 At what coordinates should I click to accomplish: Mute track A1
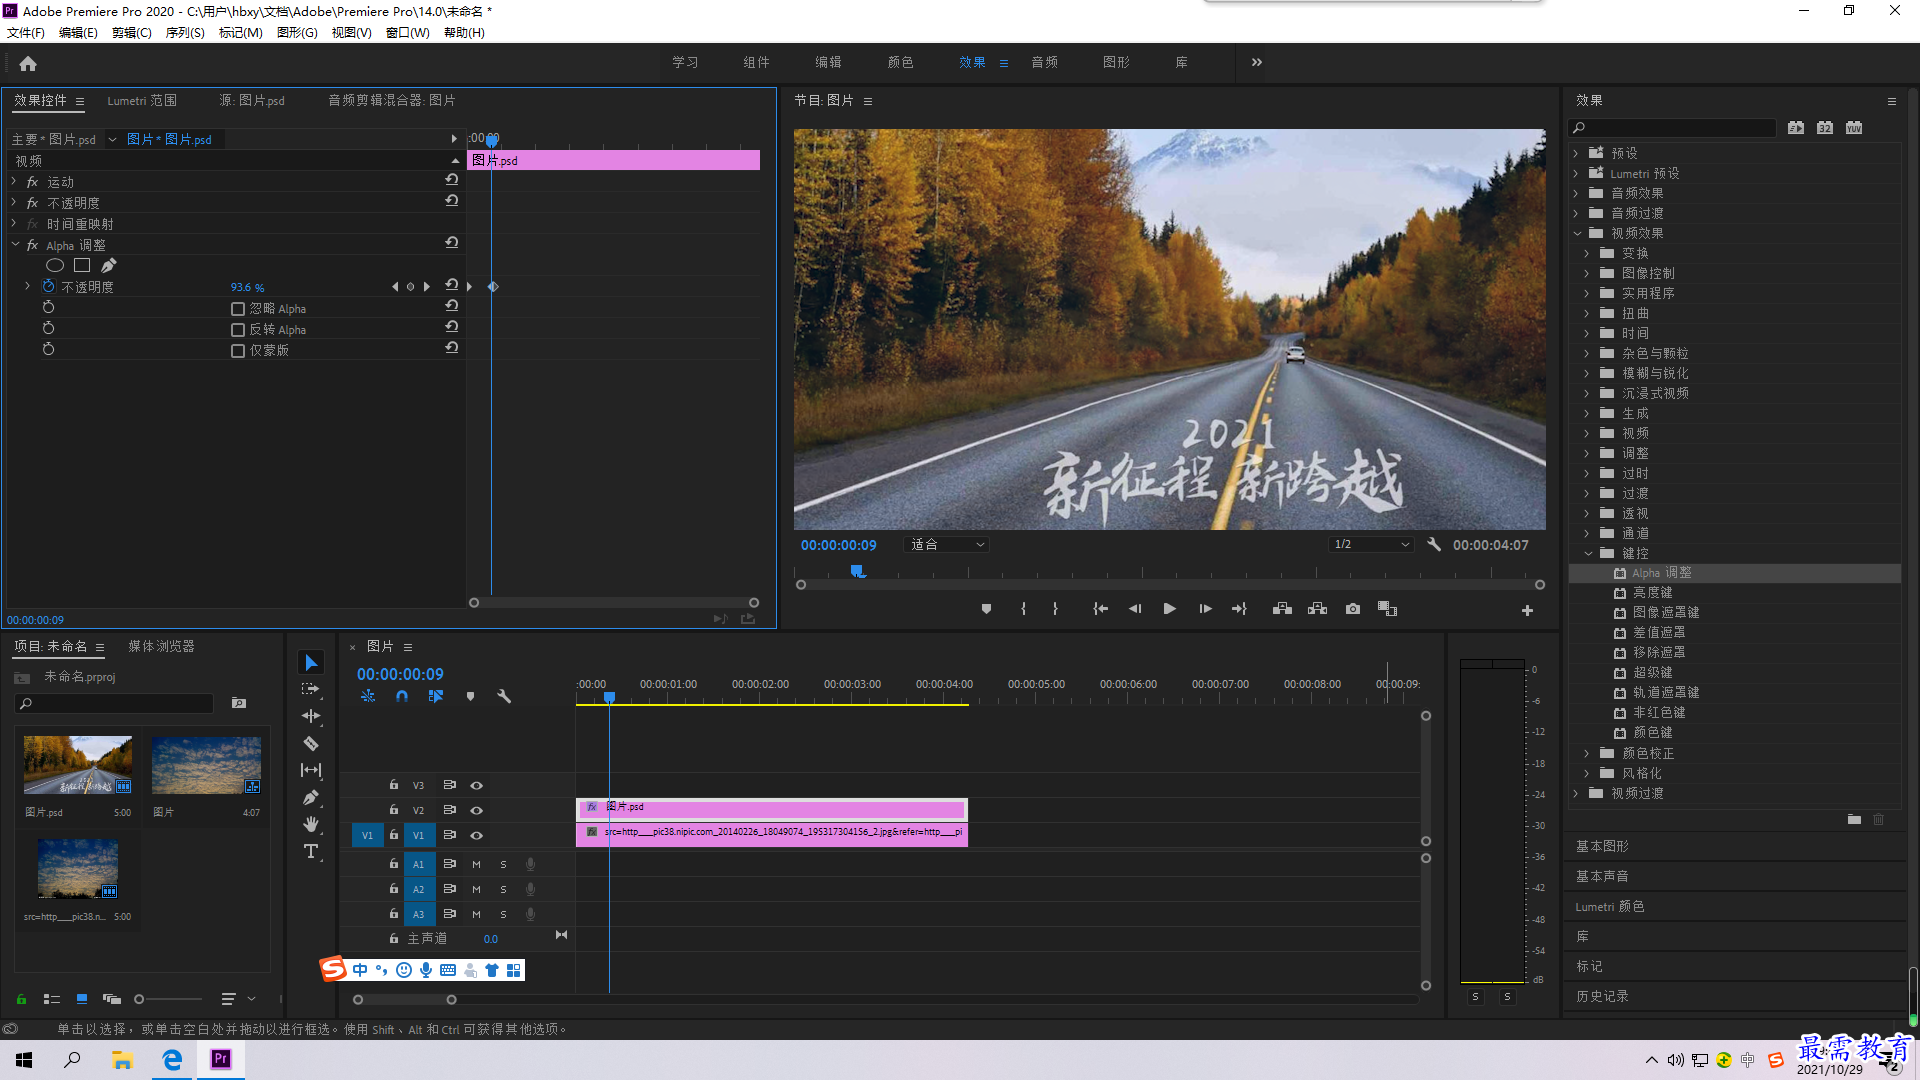pos(476,864)
